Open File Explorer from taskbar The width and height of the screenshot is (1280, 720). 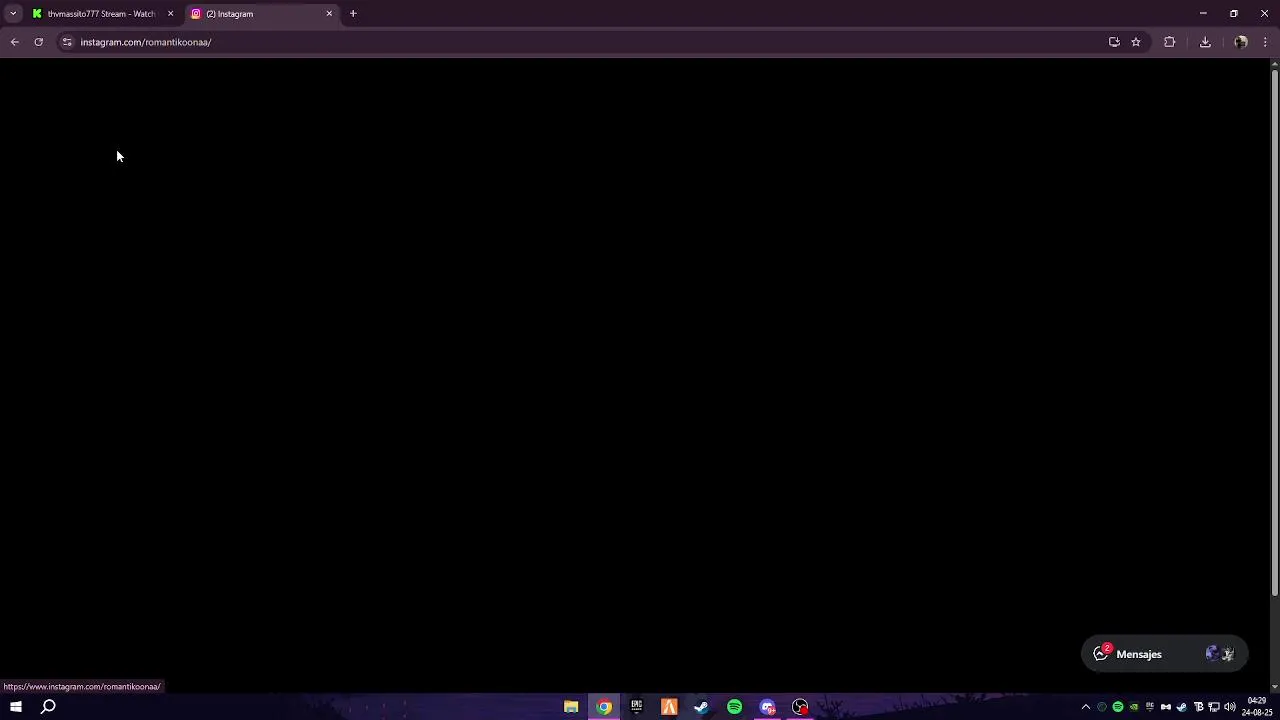click(571, 707)
